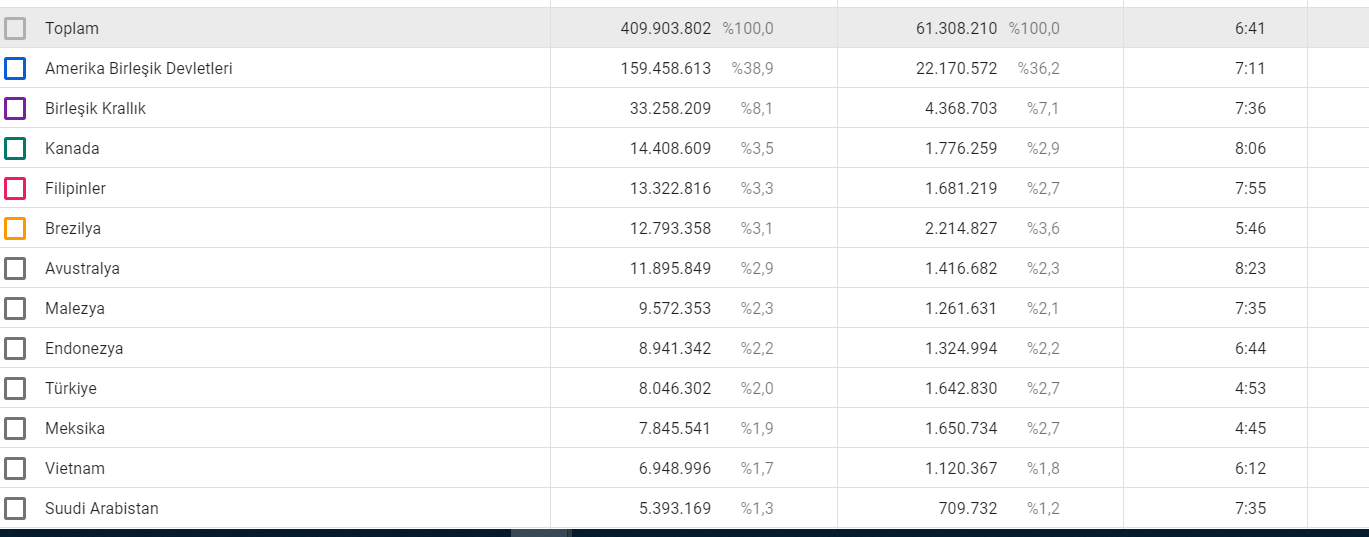Screen dimensions: 1369x537
Task: Click the Kanada average duration 8:06
Action: tap(1250, 149)
